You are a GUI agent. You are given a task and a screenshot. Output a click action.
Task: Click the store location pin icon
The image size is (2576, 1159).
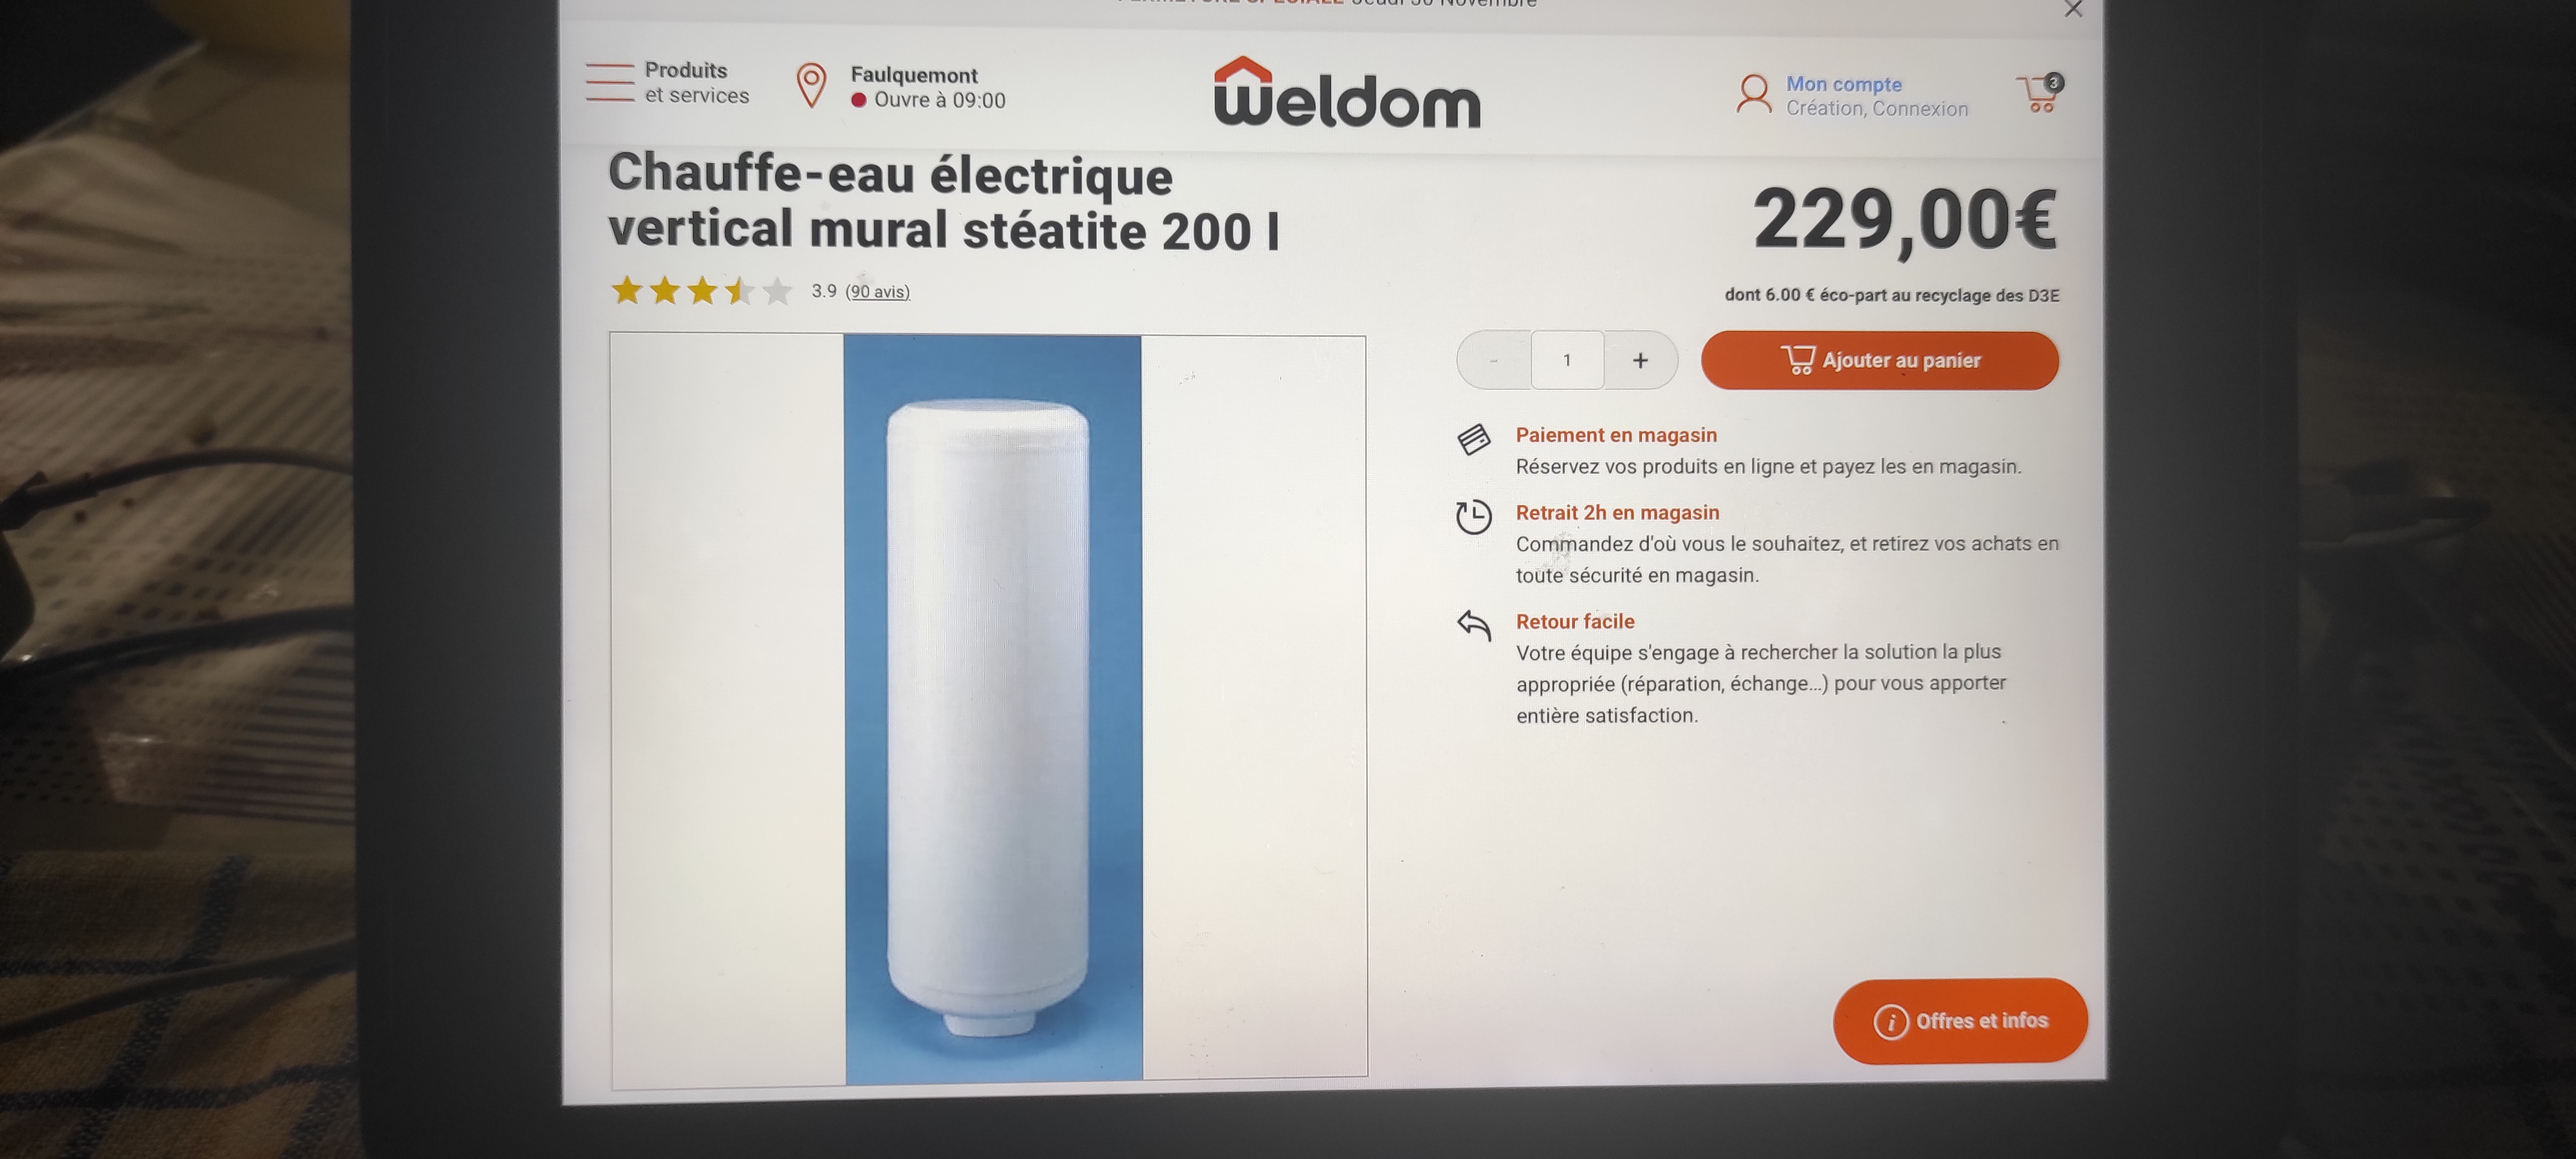click(x=811, y=86)
